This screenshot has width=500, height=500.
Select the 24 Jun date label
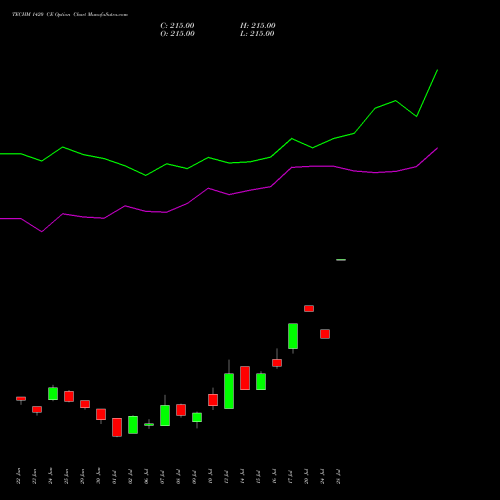click(x=51, y=476)
